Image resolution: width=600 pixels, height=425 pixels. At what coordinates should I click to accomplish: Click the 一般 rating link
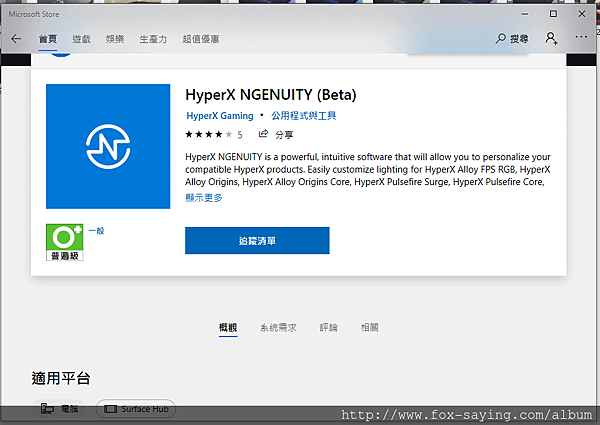tap(96, 231)
